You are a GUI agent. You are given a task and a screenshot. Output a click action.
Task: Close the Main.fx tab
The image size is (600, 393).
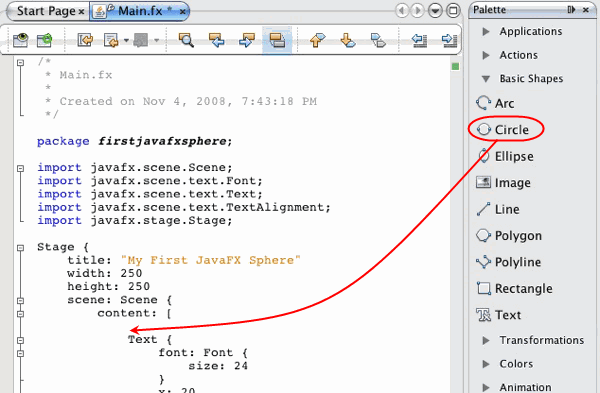(x=183, y=11)
